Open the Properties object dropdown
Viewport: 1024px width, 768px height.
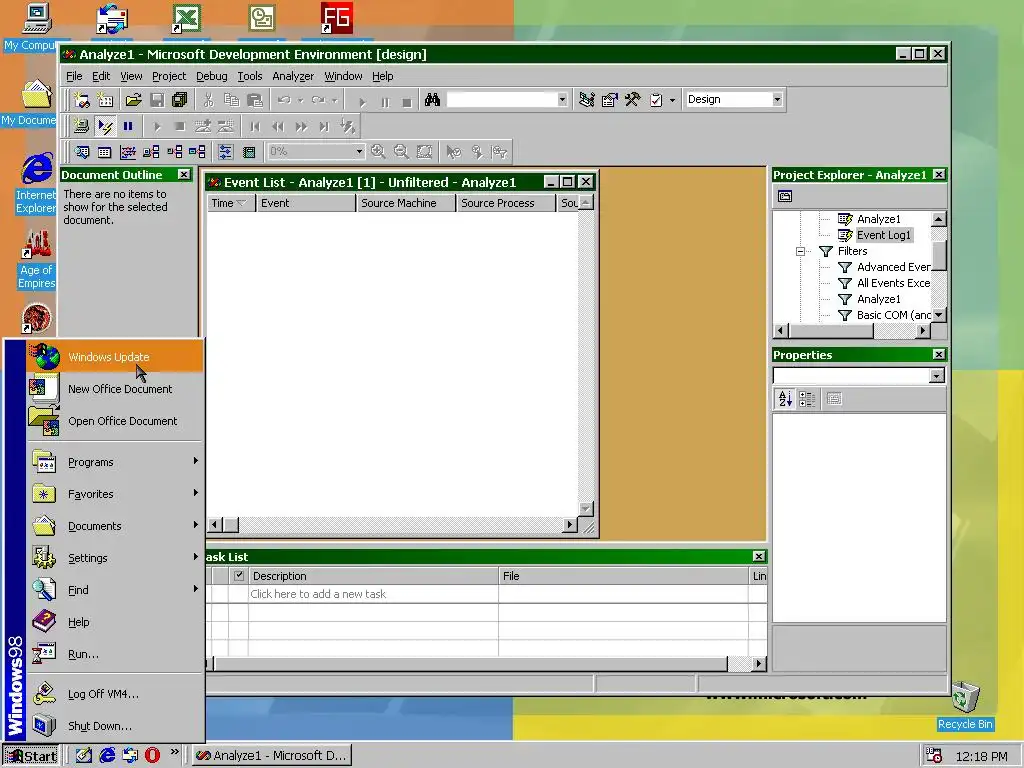click(937, 376)
